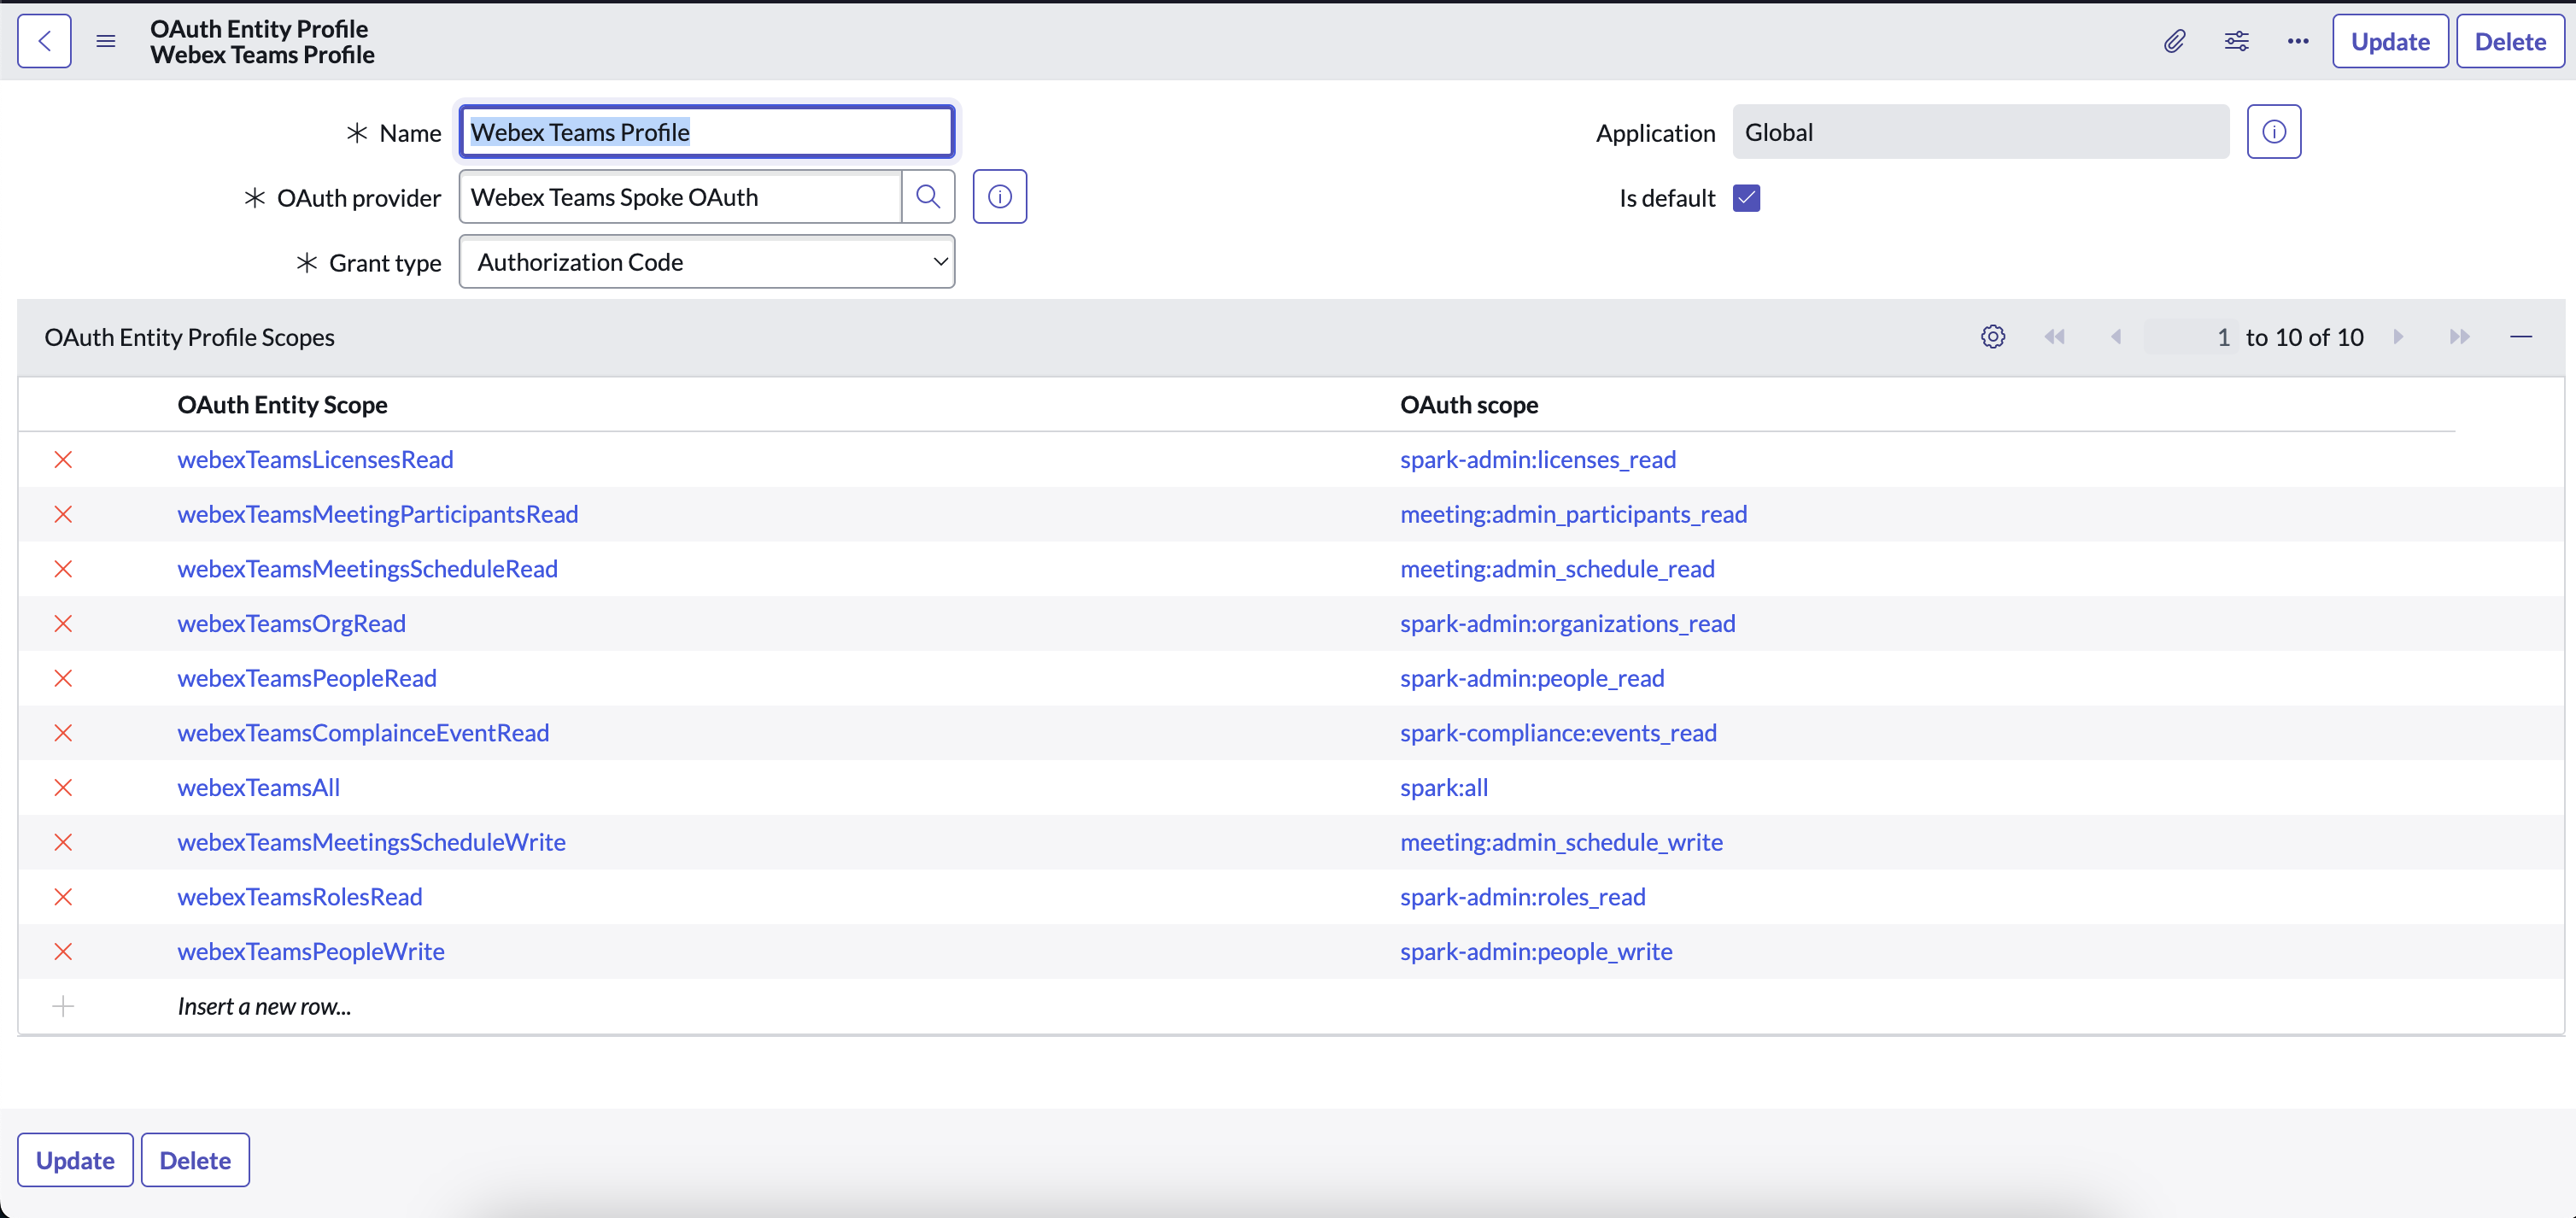The width and height of the screenshot is (2576, 1218).
Task: Go back using the header back arrow
Action: (44, 41)
